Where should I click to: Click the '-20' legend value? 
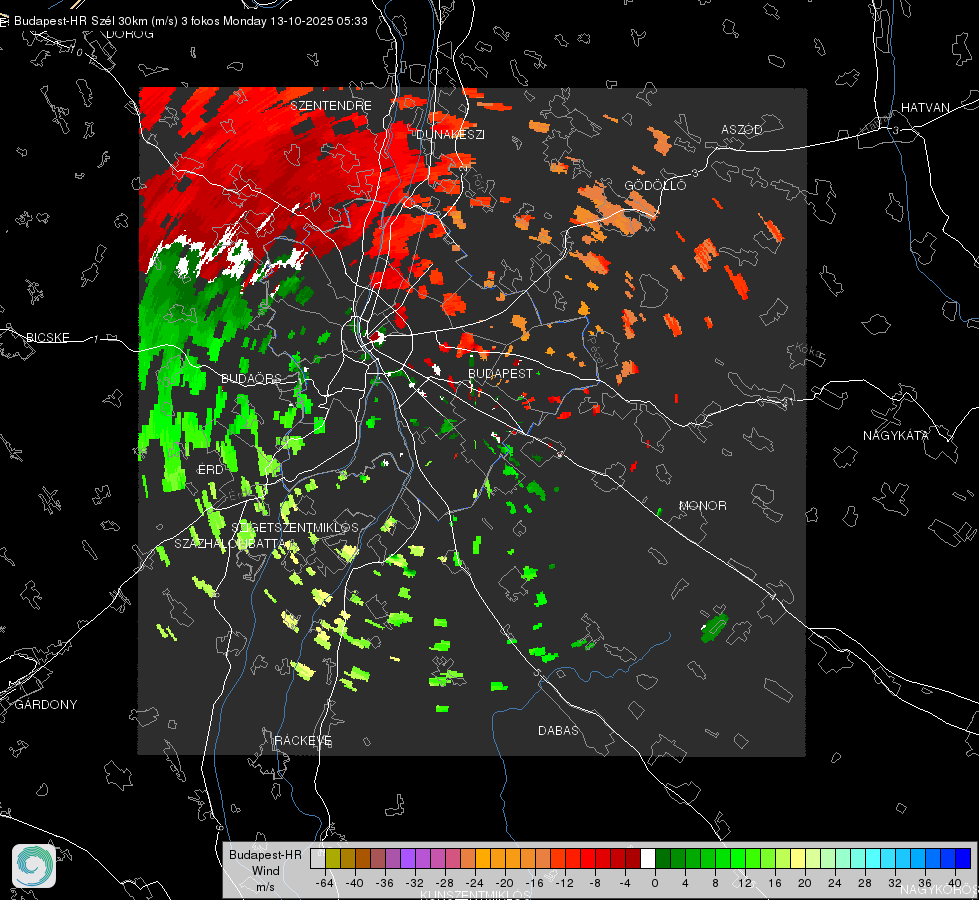click(x=504, y=883)
